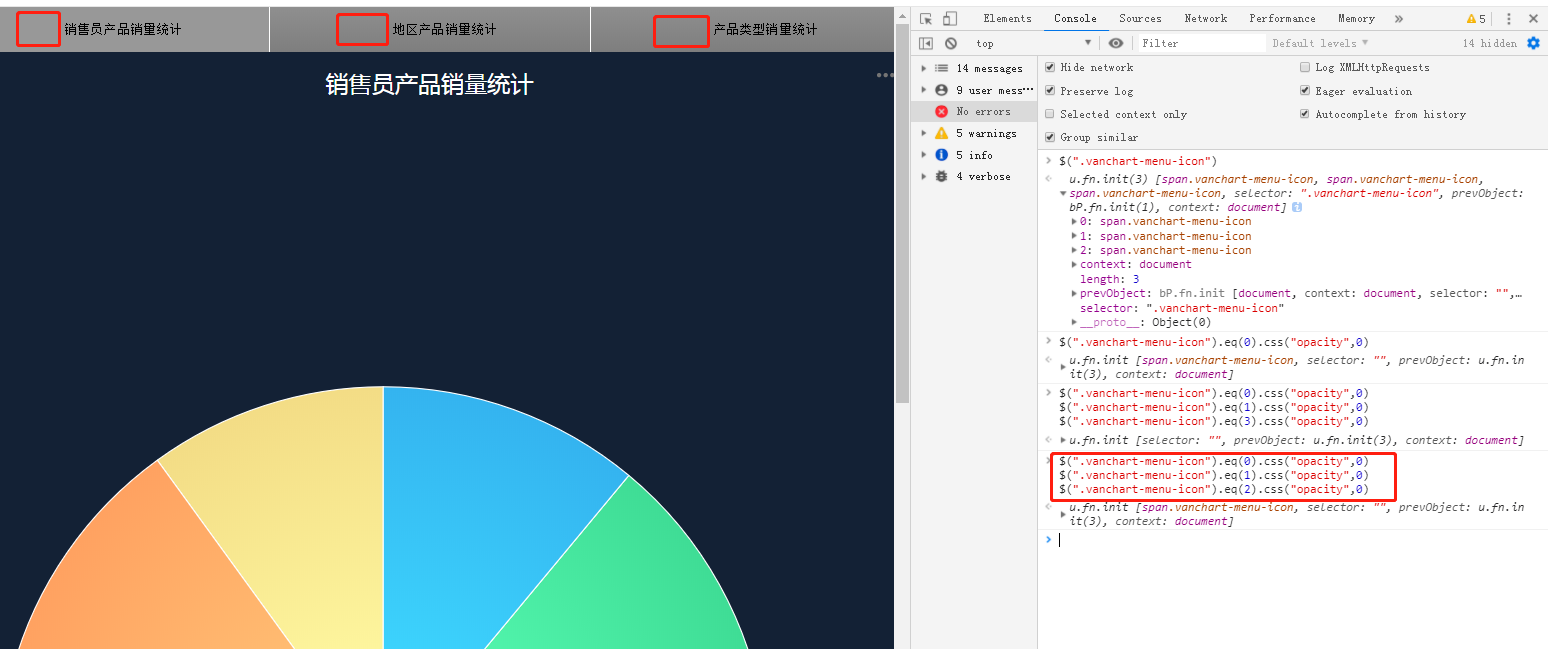Activate the inspect element picker icon
1548x649 pixels.
coord(926,18)
